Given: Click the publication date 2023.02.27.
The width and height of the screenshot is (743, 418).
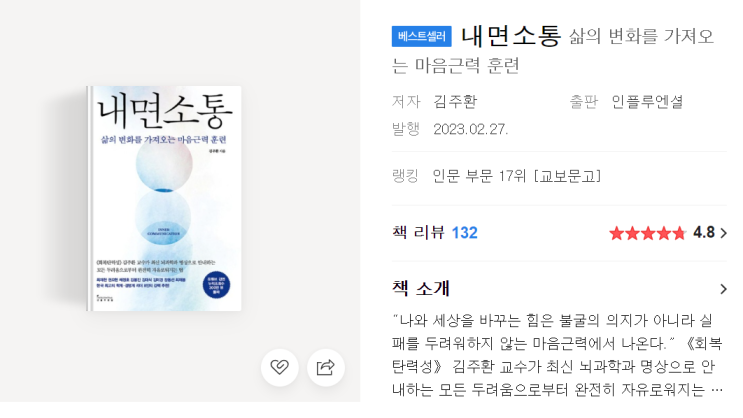Looking at the screenshot, I should tap(471, 129).
